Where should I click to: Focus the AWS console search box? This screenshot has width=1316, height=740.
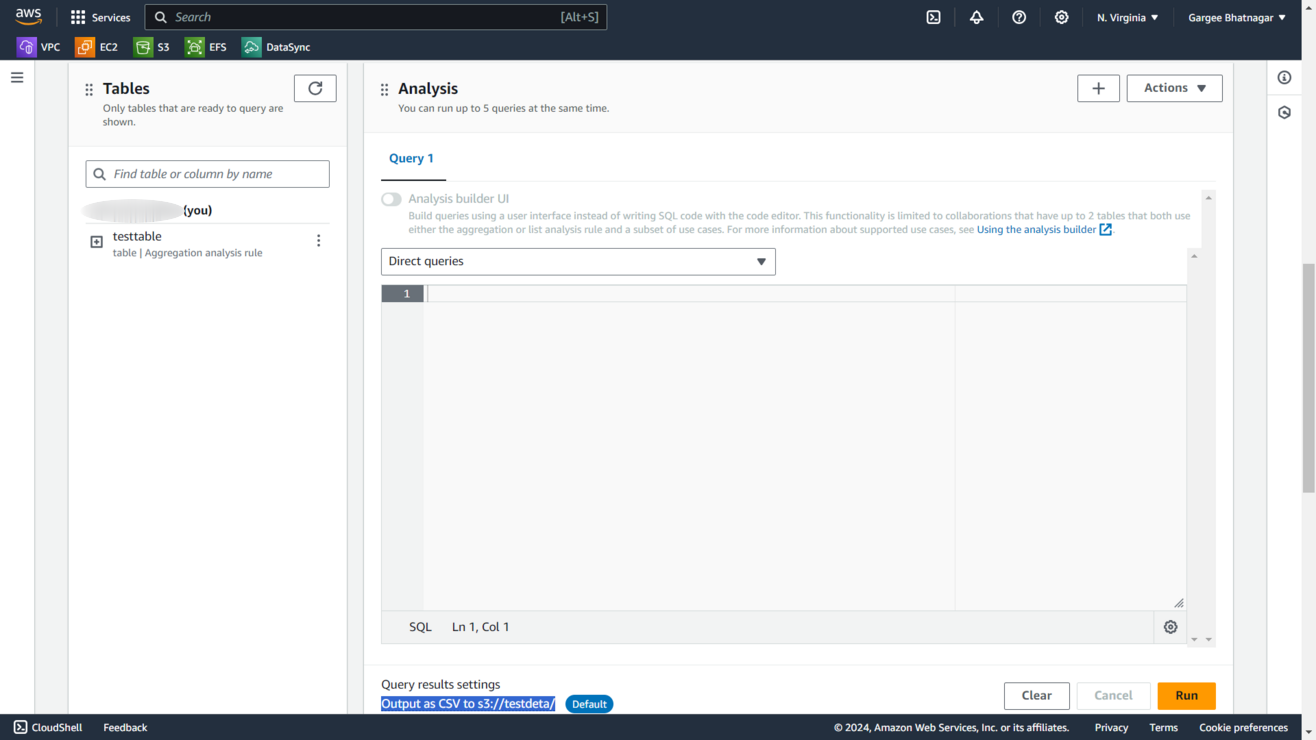tap(376, 17)
